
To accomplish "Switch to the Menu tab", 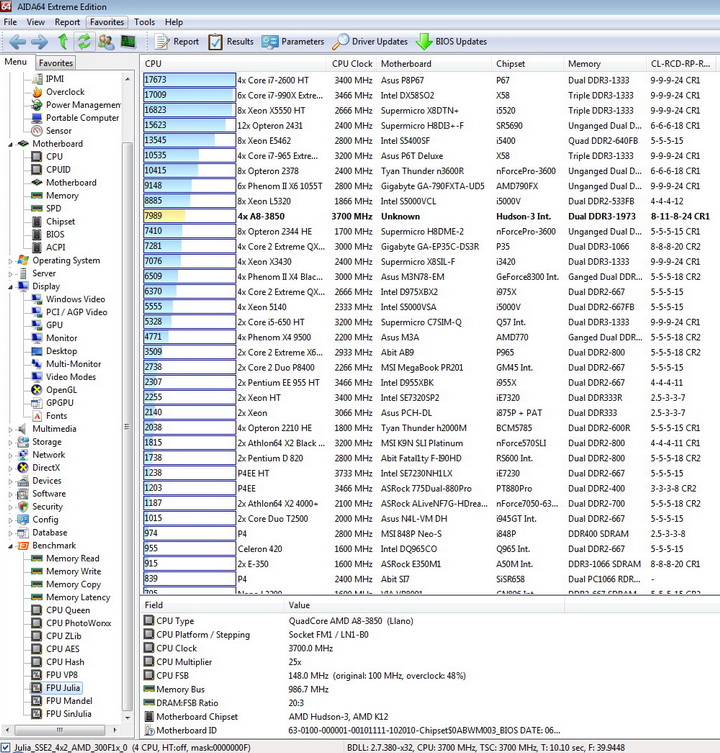I will 16,62.
